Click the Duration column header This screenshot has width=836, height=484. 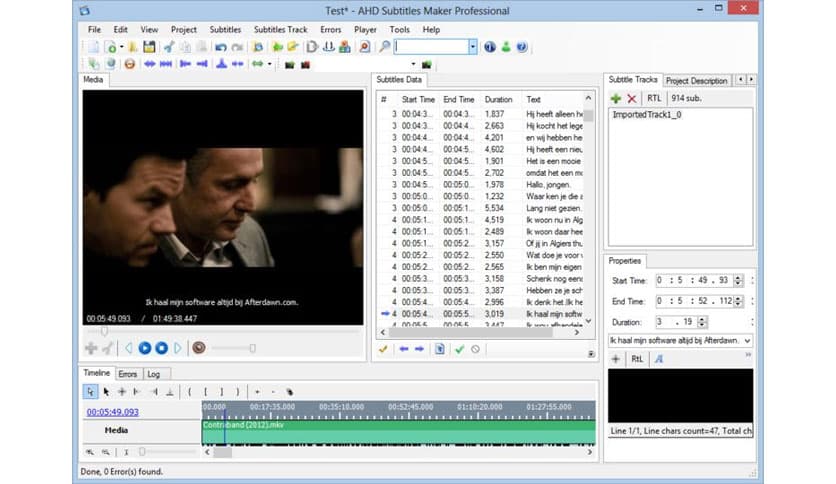tap(499, 100)
